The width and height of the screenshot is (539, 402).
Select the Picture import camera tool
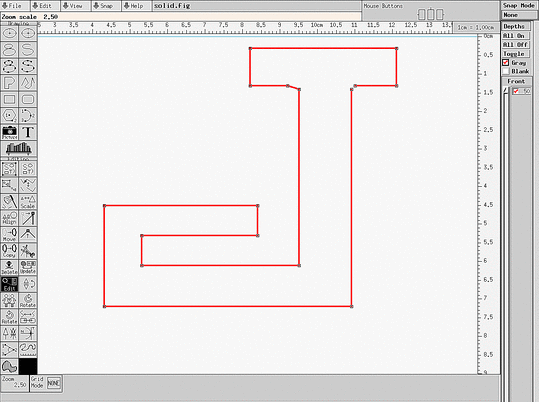coord(10,132)
